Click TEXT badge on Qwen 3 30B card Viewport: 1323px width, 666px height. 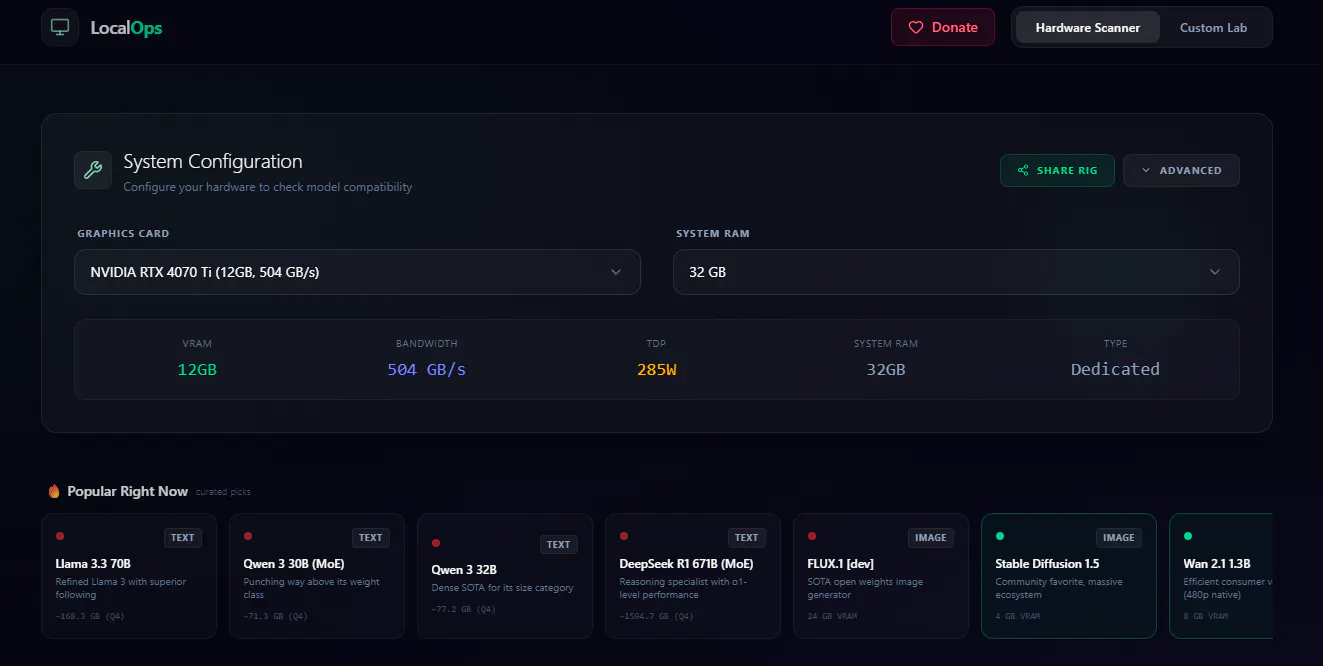click(371, 538)
